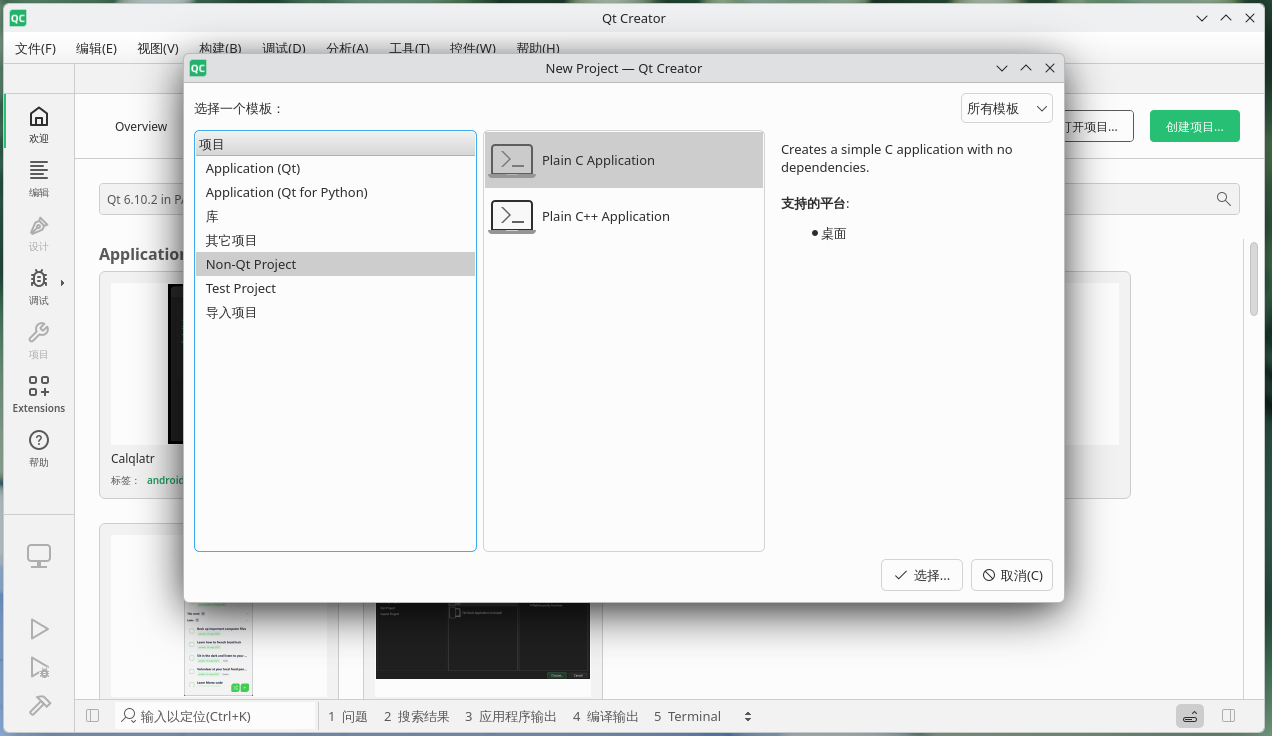Image resolution: width=1272 pixels, height=736 pixels.
Task: Open Projects (项目) mode in sidebar
Action: (38, 340)
